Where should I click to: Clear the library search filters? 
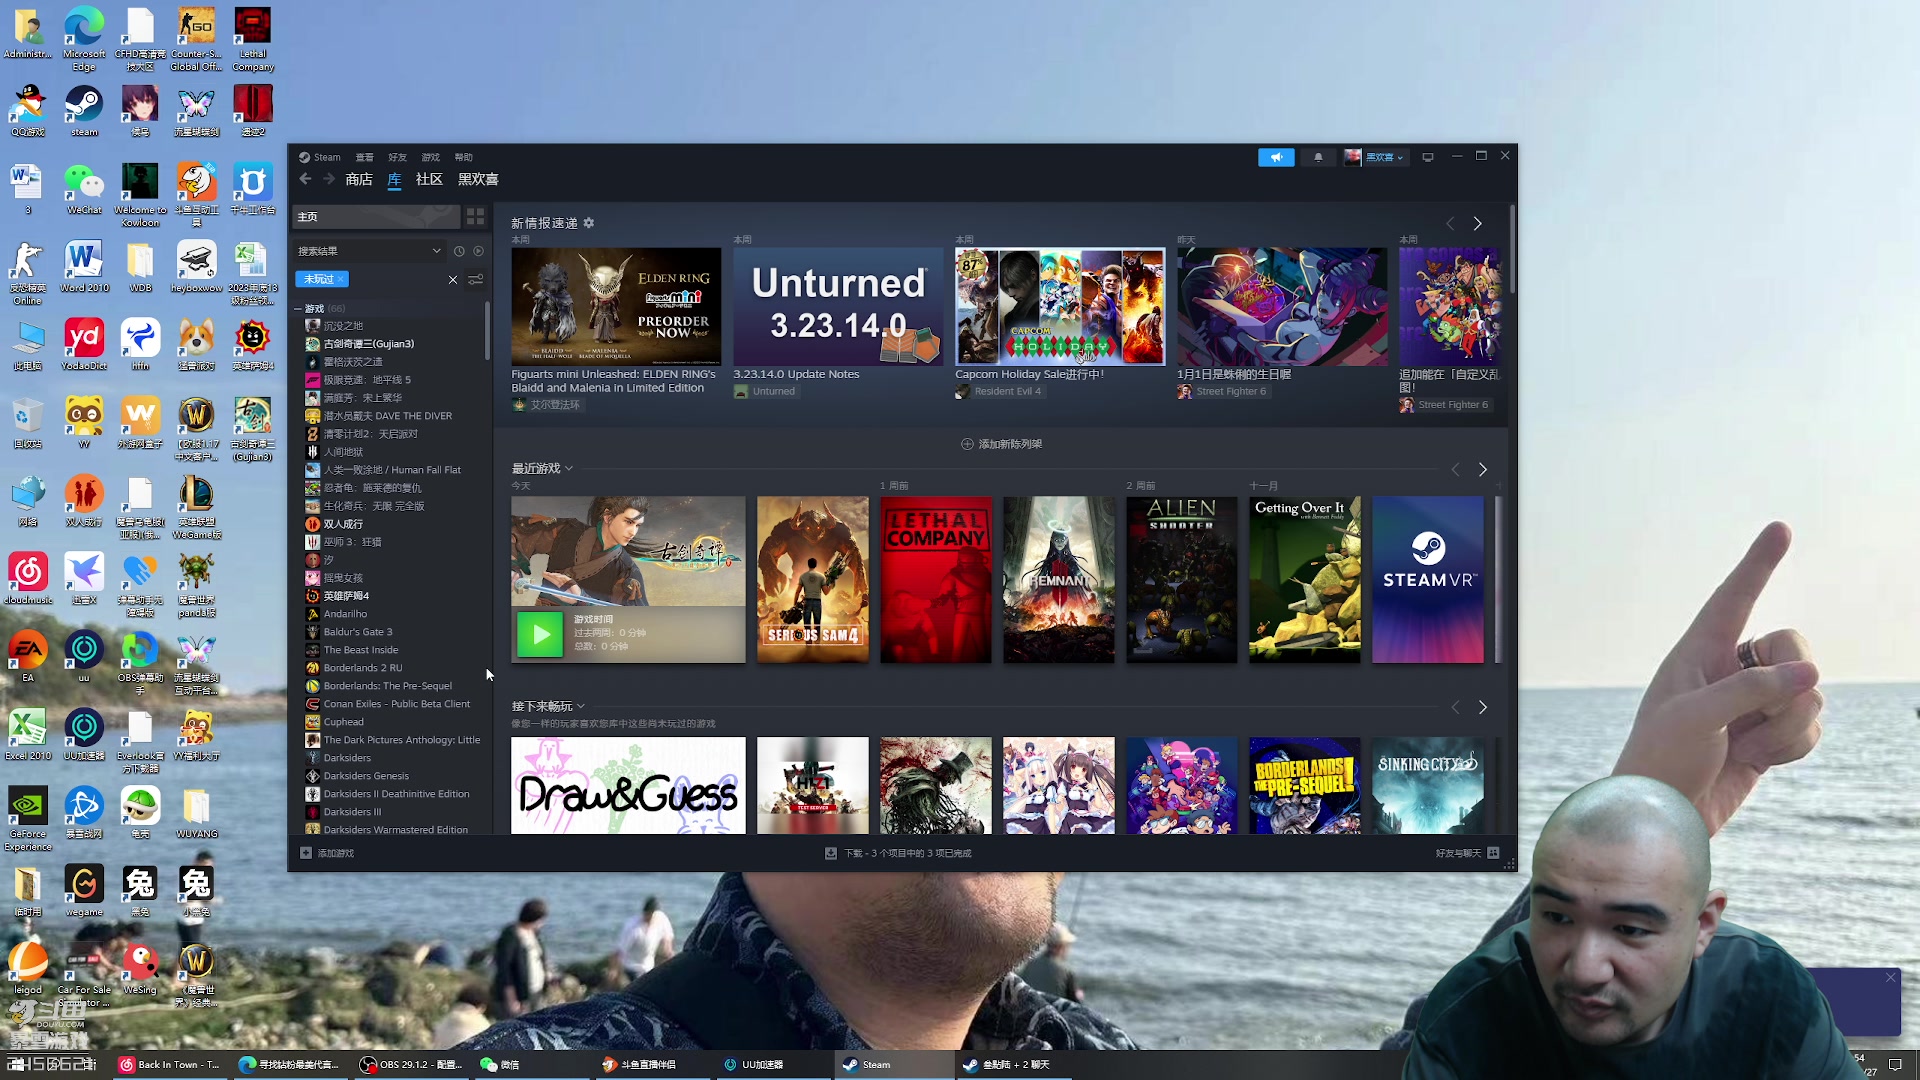point(453,279)
